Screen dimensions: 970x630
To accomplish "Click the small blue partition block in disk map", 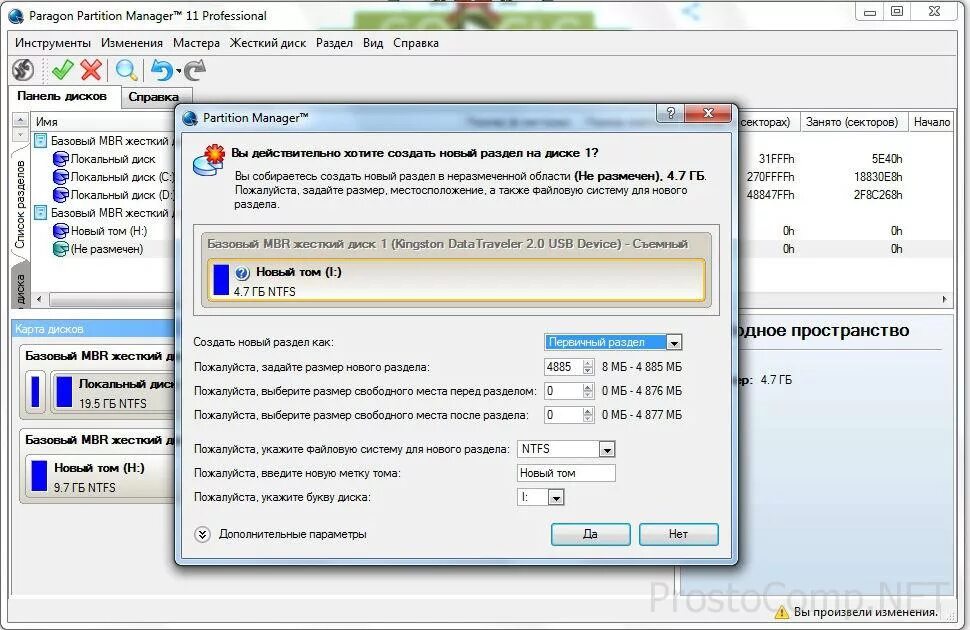I will (36, 392).
